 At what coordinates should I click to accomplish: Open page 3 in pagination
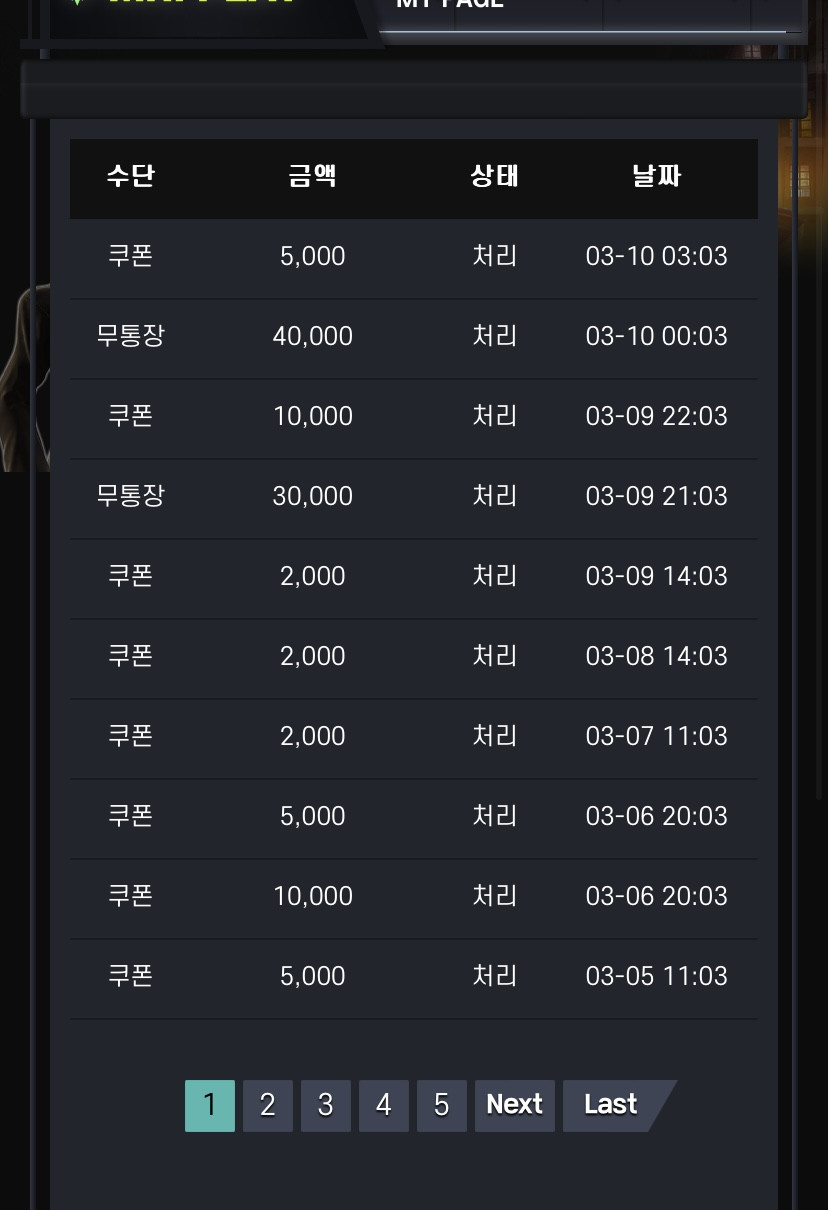326,1105
